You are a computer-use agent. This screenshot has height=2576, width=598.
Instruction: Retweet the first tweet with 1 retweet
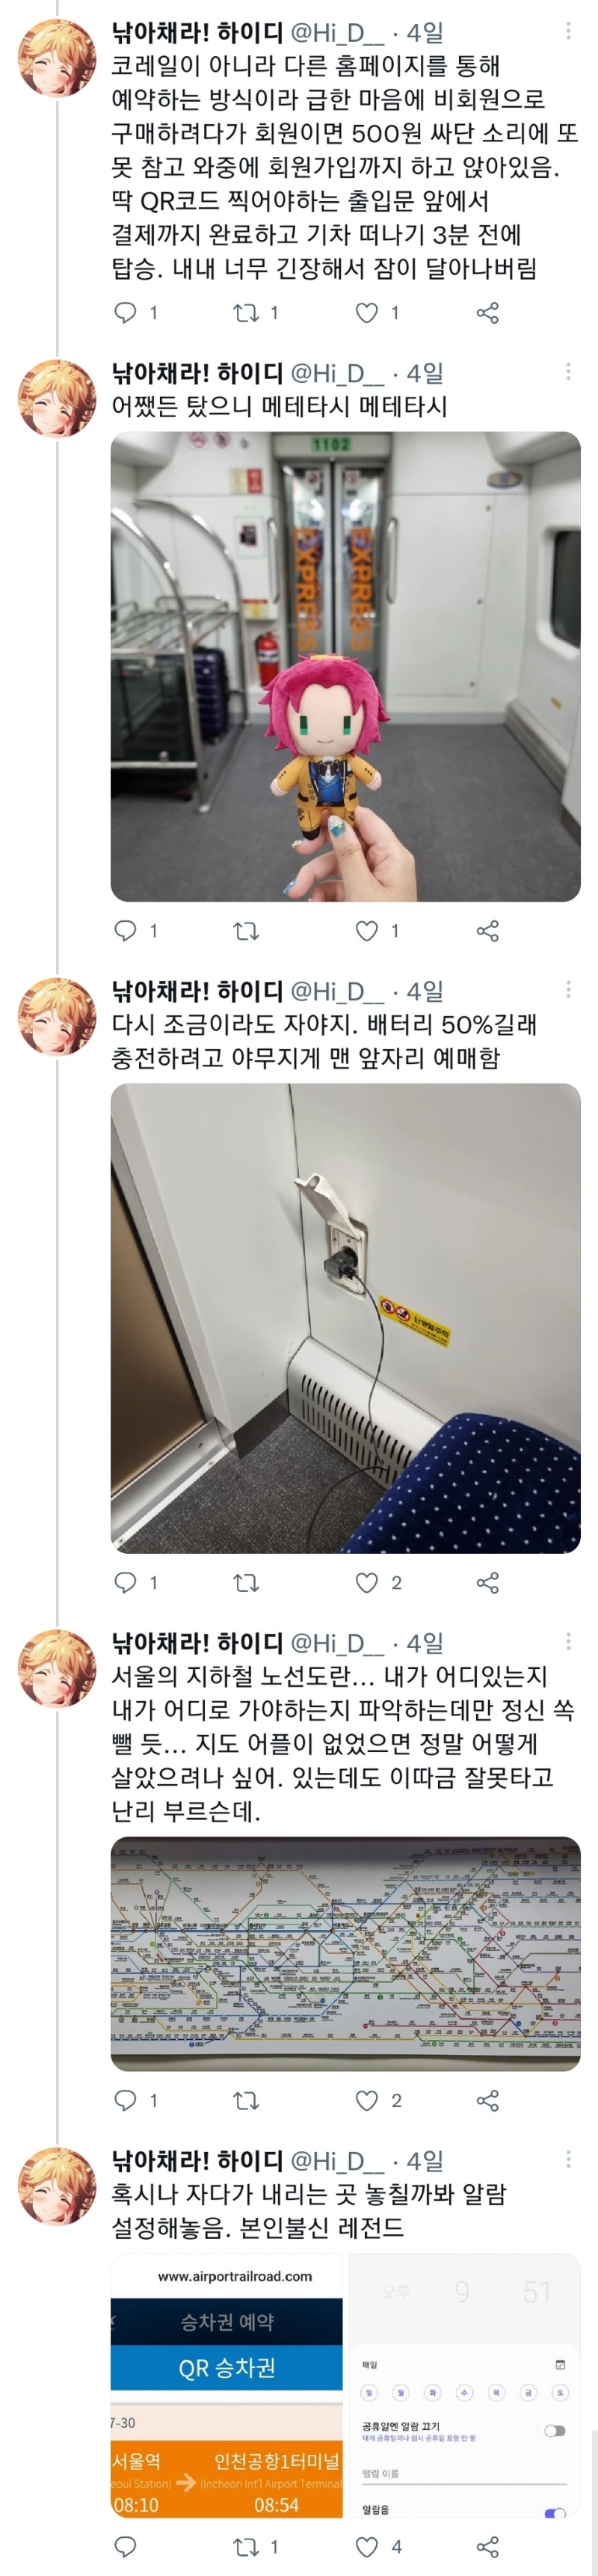[246, 313]
